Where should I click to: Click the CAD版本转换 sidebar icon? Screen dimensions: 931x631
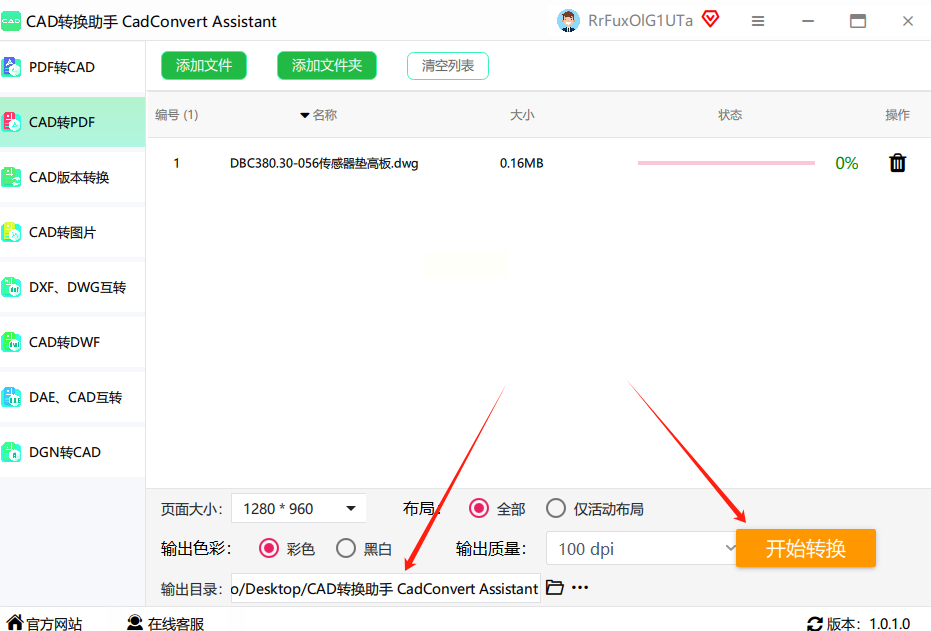(11, 177)
